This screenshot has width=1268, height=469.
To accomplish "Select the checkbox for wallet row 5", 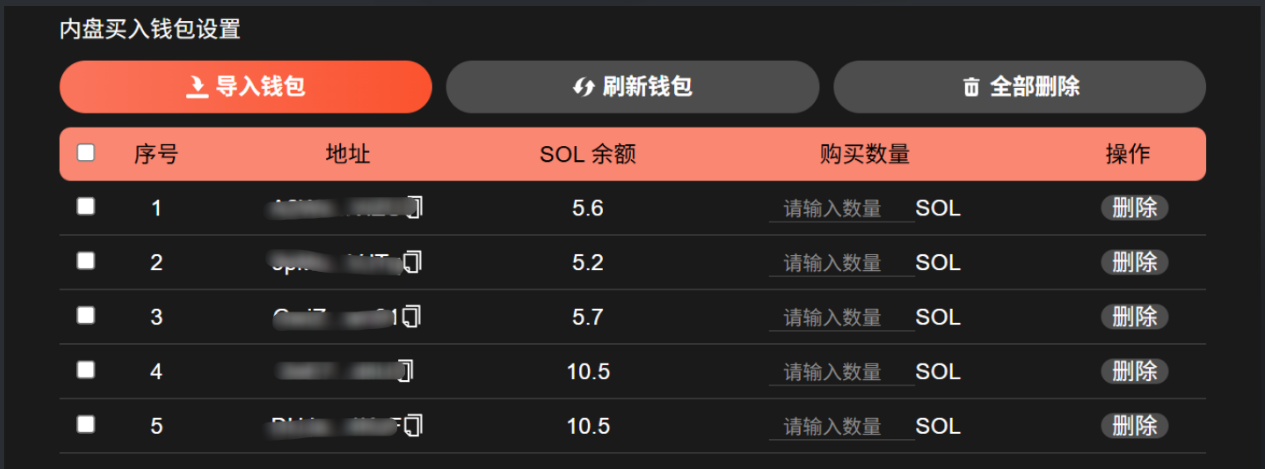I will click(86, 424).
